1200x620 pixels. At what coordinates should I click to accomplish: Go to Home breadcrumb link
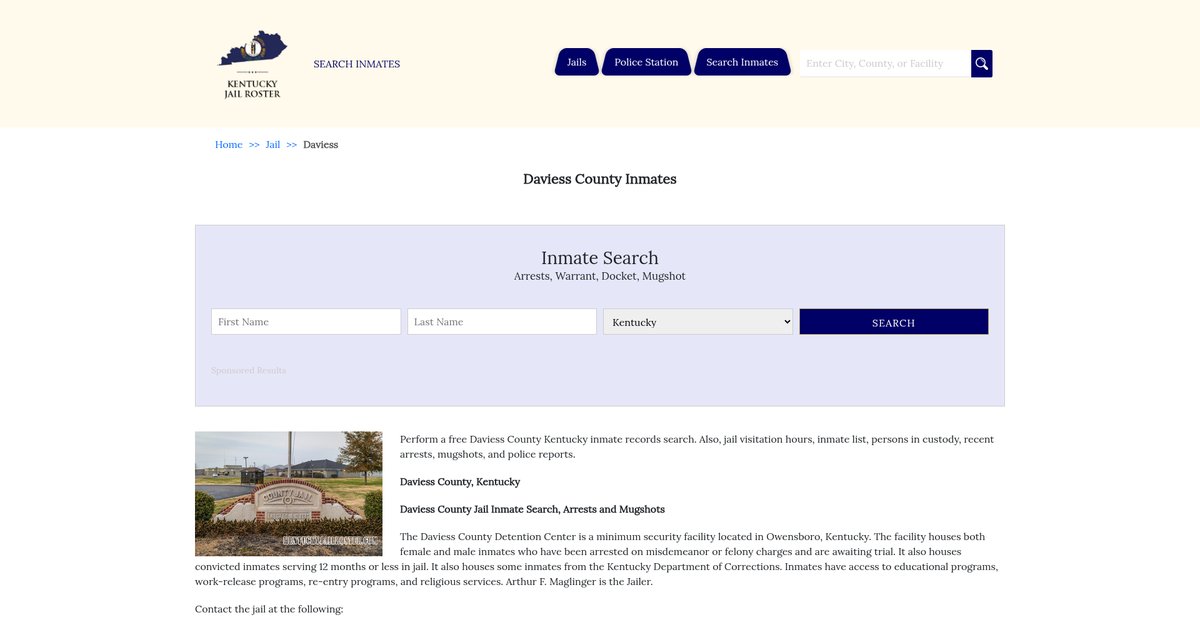pyautogui.click(x=229, y=145)
